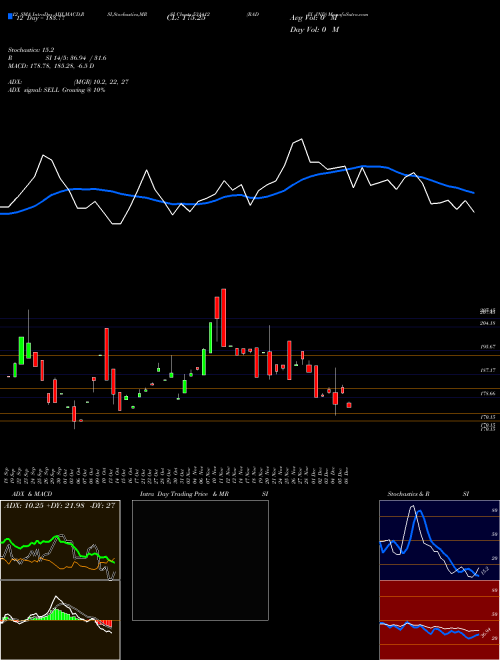
Task: Open the red RSI panel thumbnail
Action: [x=439, y=620]
